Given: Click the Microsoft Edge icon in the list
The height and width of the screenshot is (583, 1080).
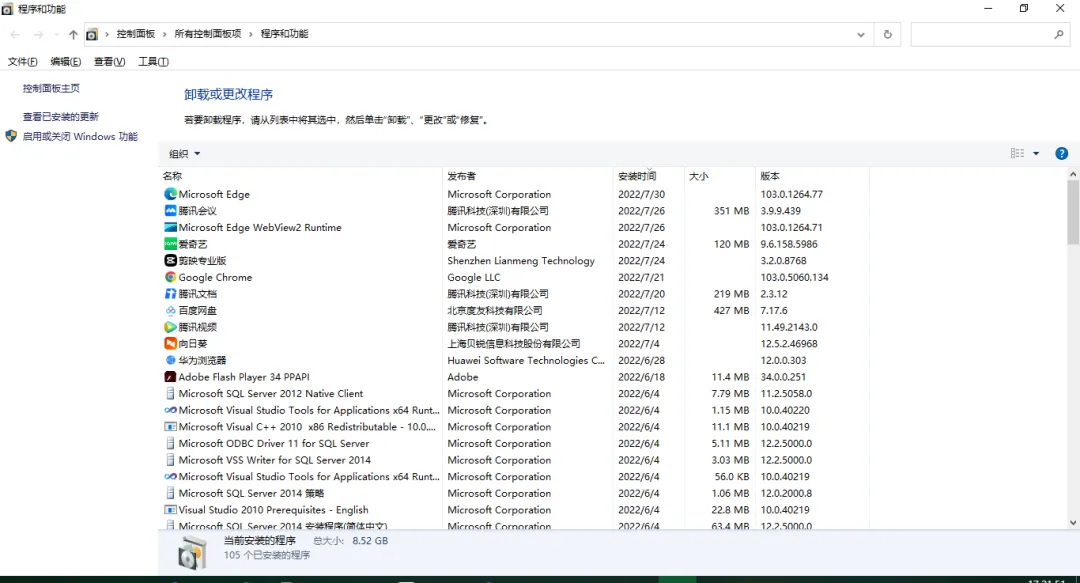Looking at the screenshot, I should pyautogui.click(x=169, y=194).
